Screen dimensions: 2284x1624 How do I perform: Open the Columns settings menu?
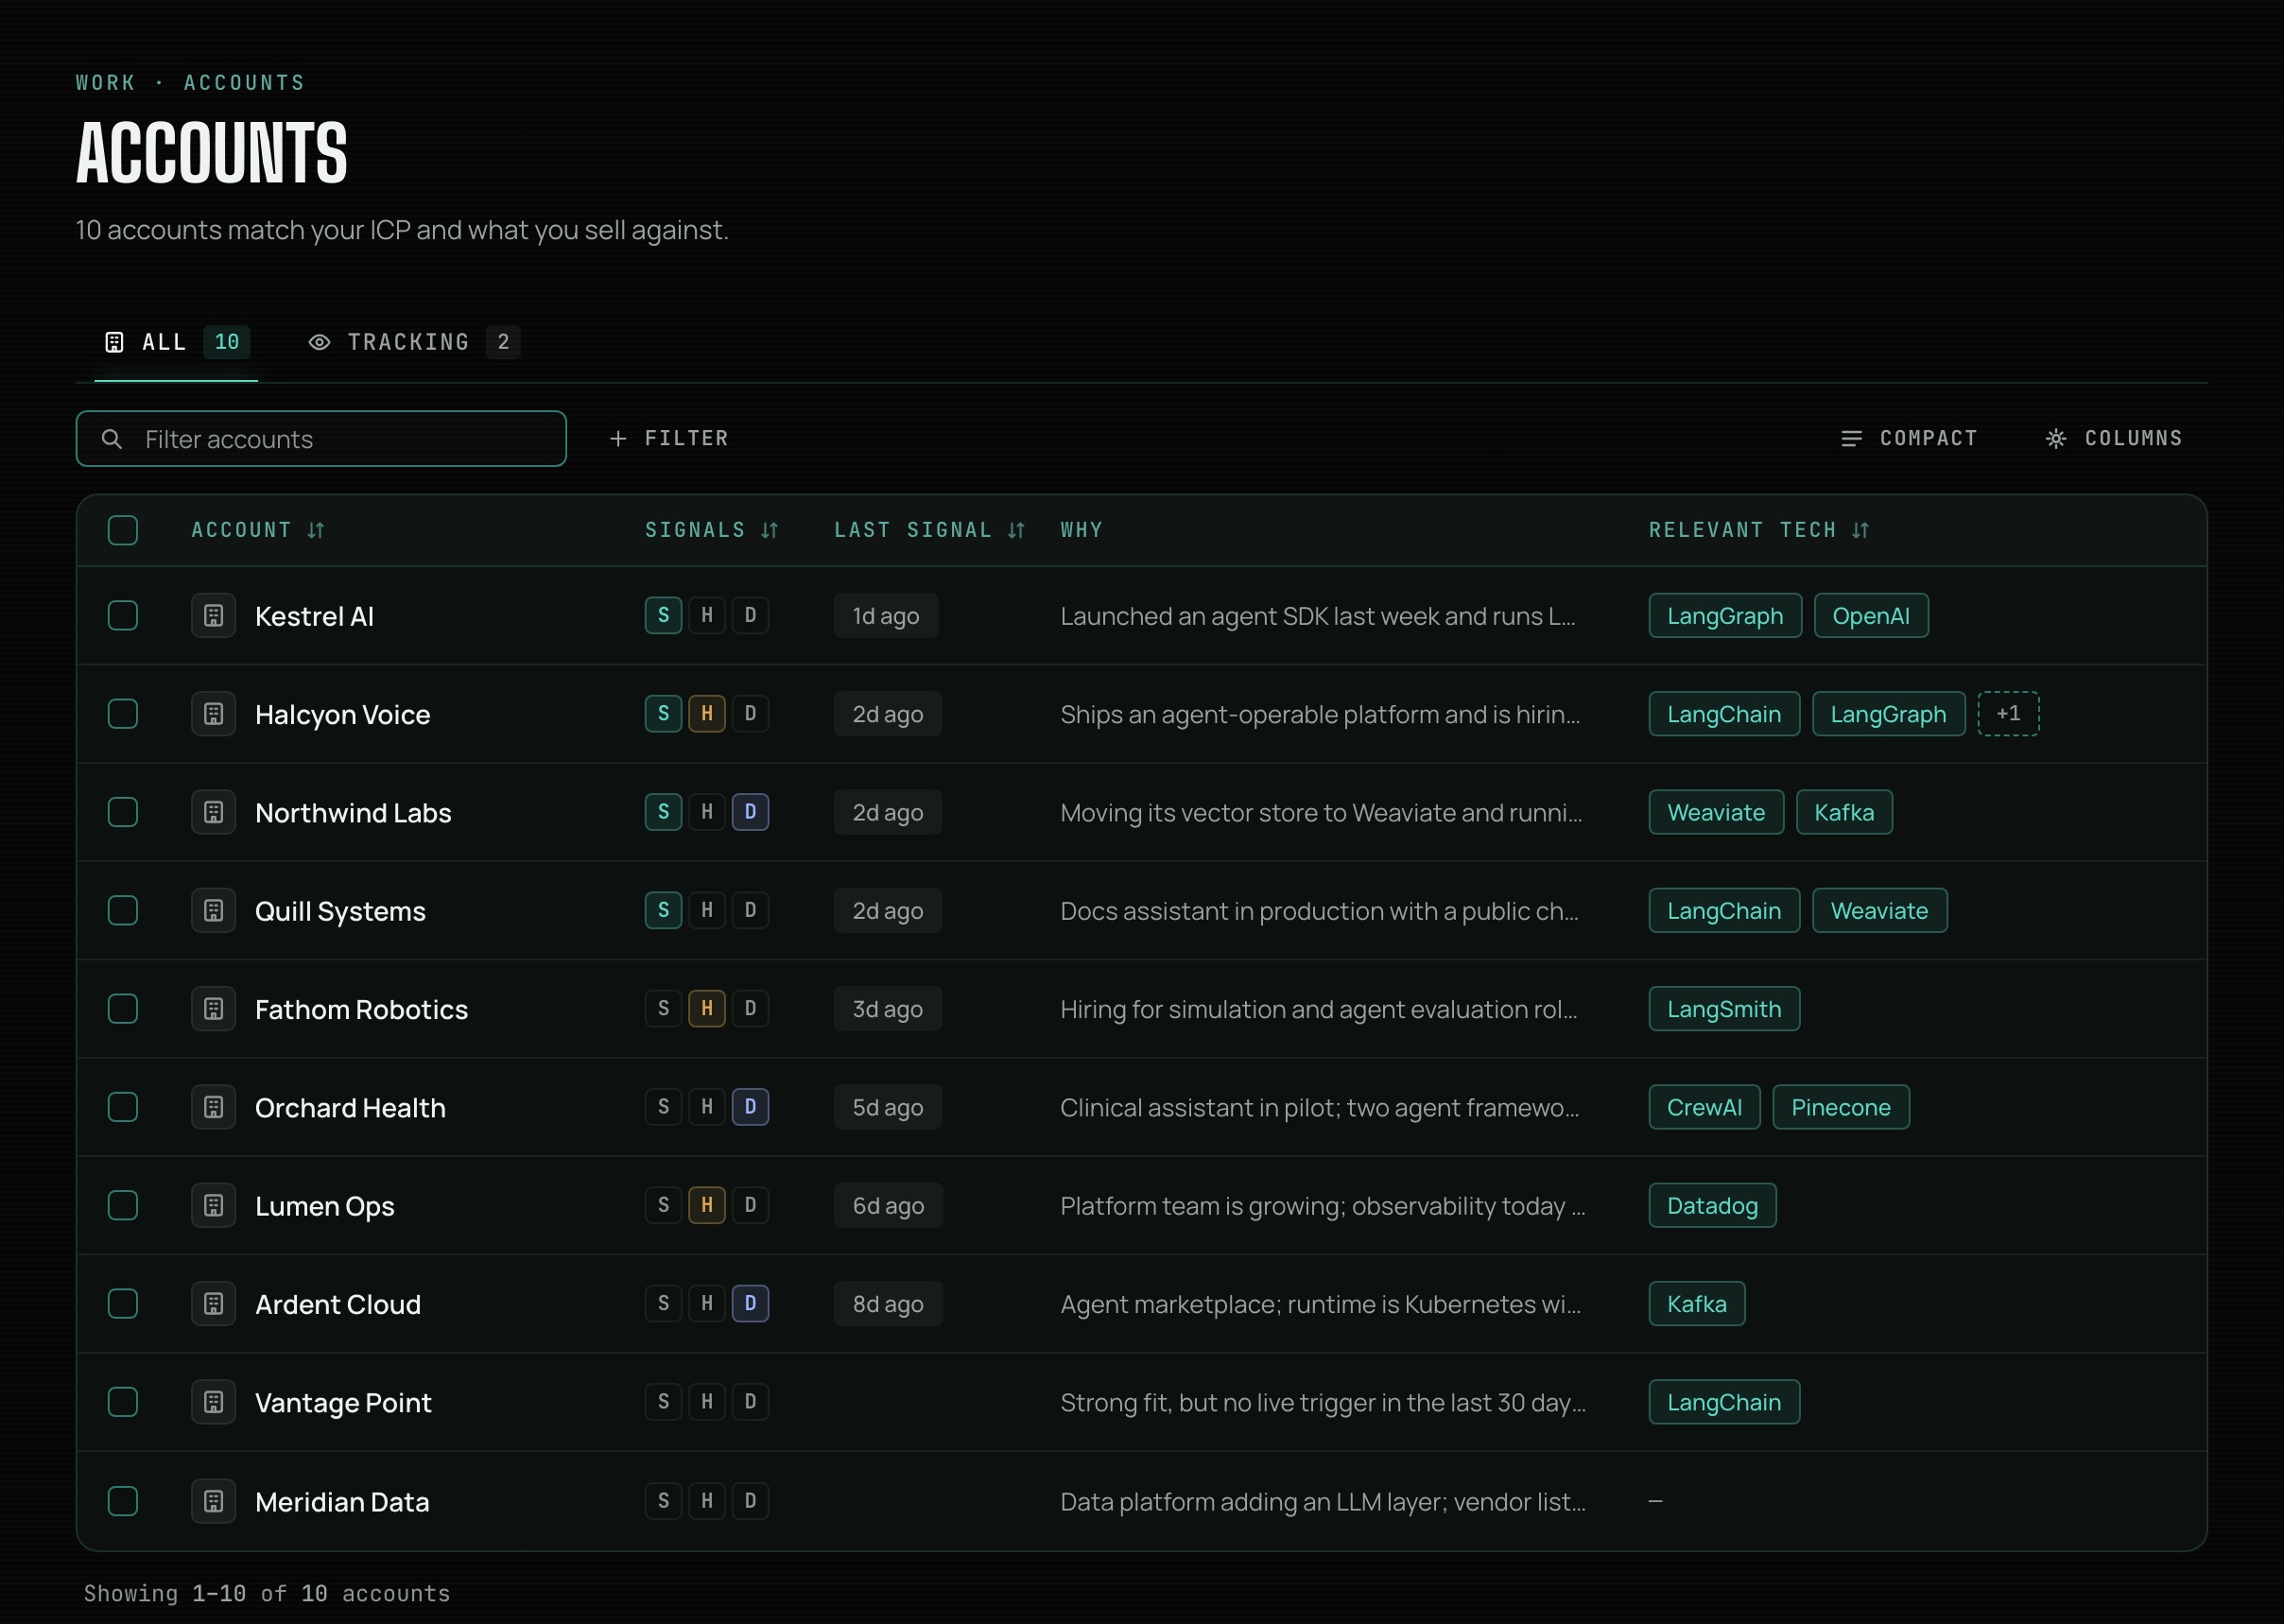click(2114, 438)
